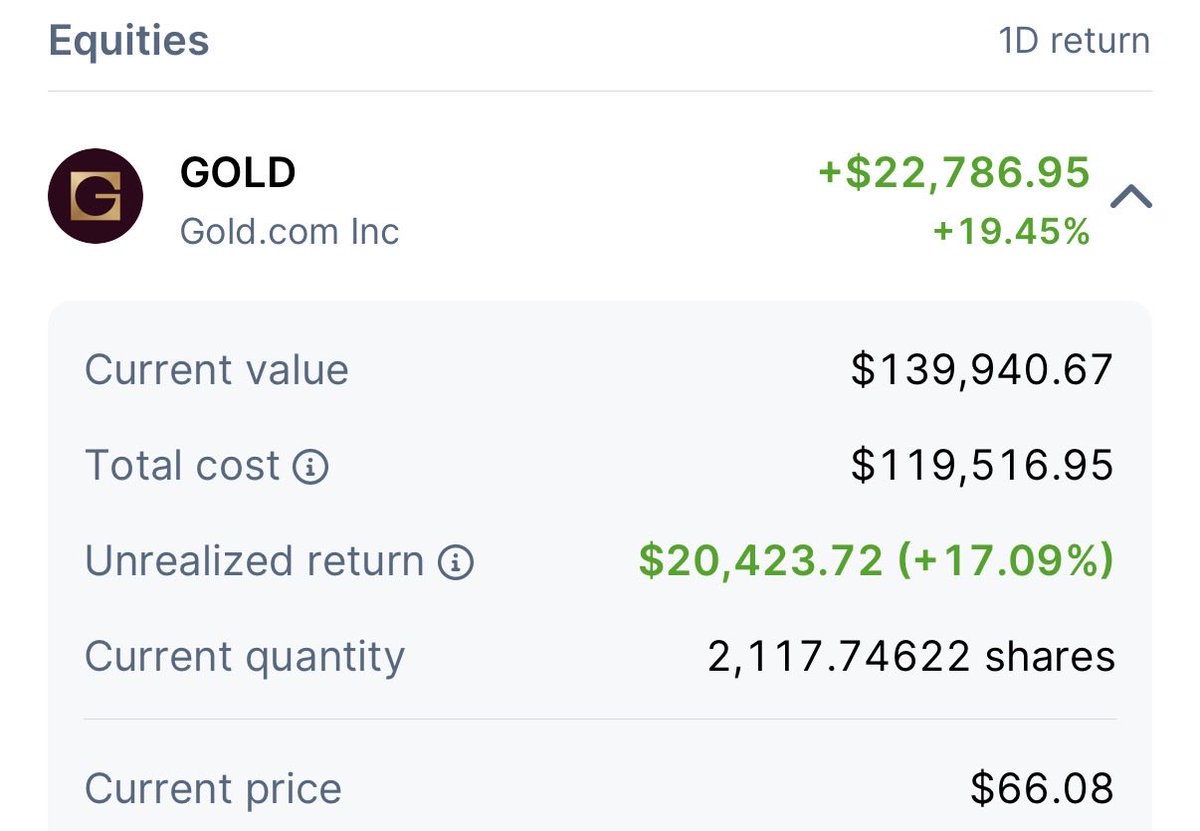Open the Total cost info icon

[310, 467]
